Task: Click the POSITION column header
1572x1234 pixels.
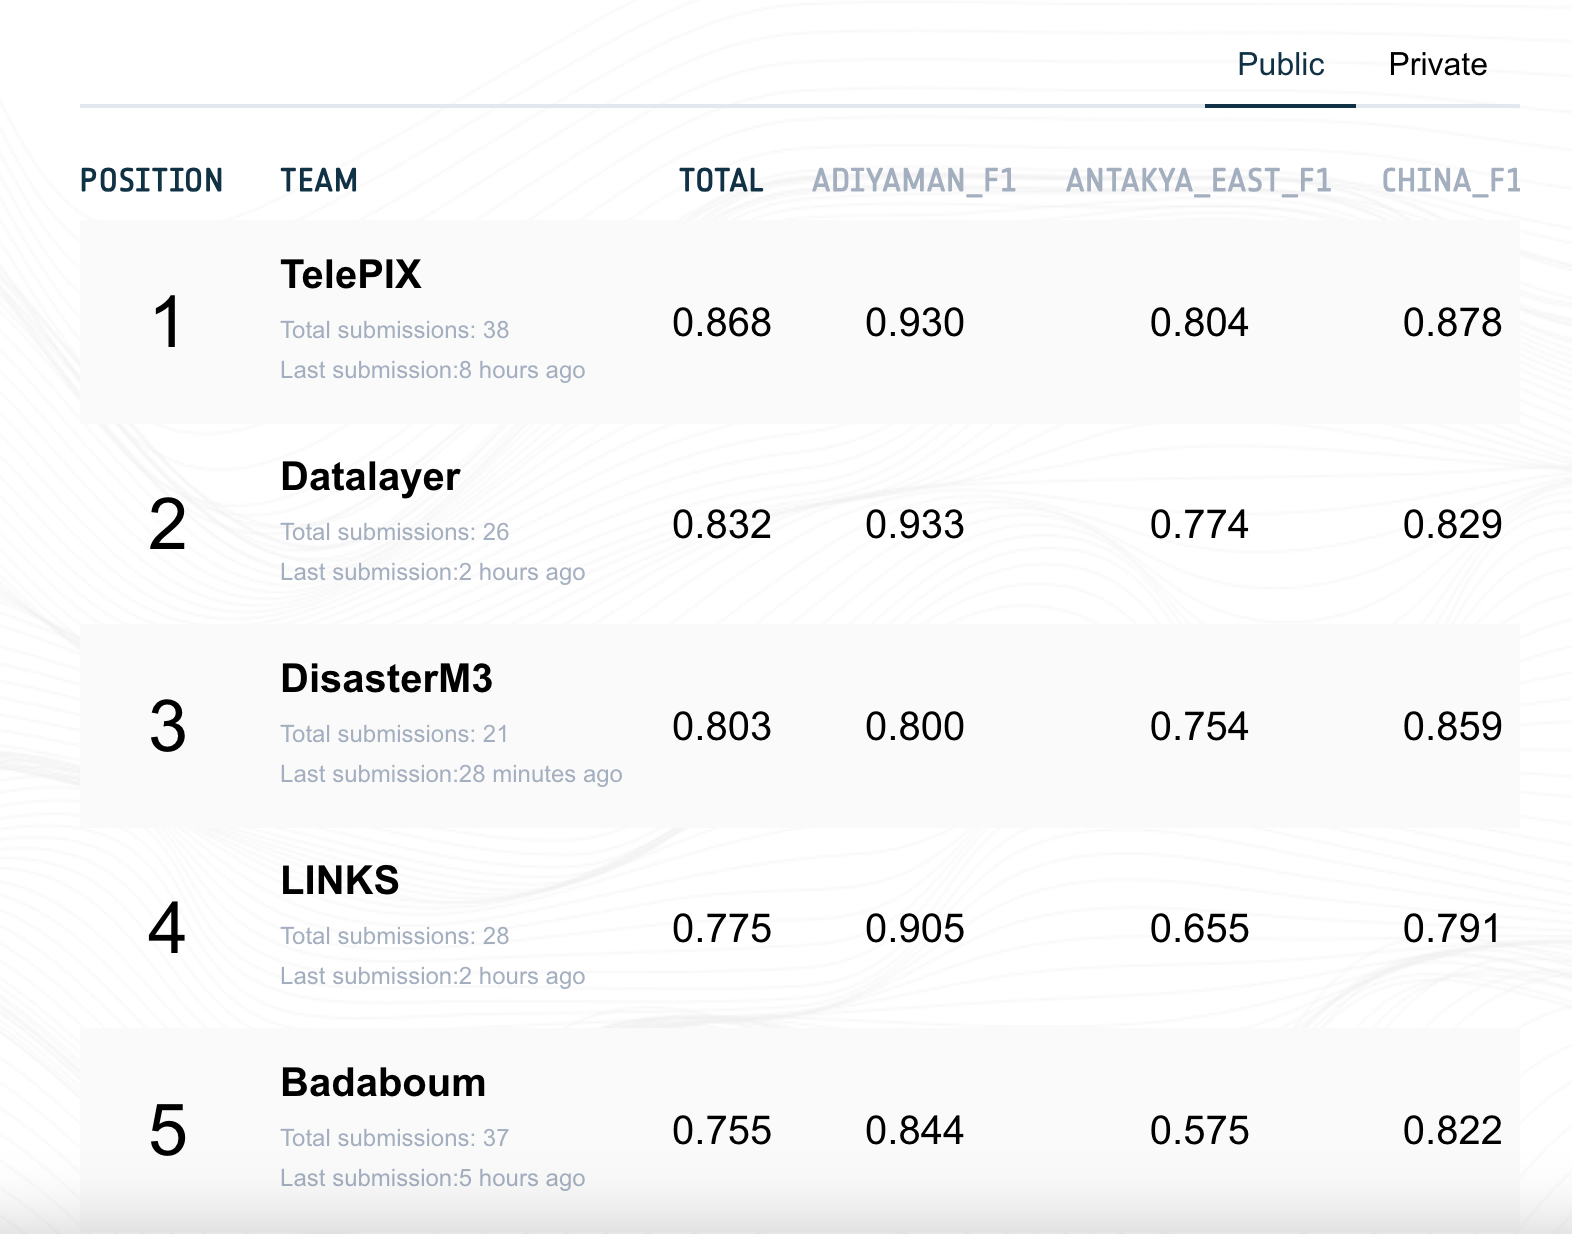Action: click(x=151, y=181)
